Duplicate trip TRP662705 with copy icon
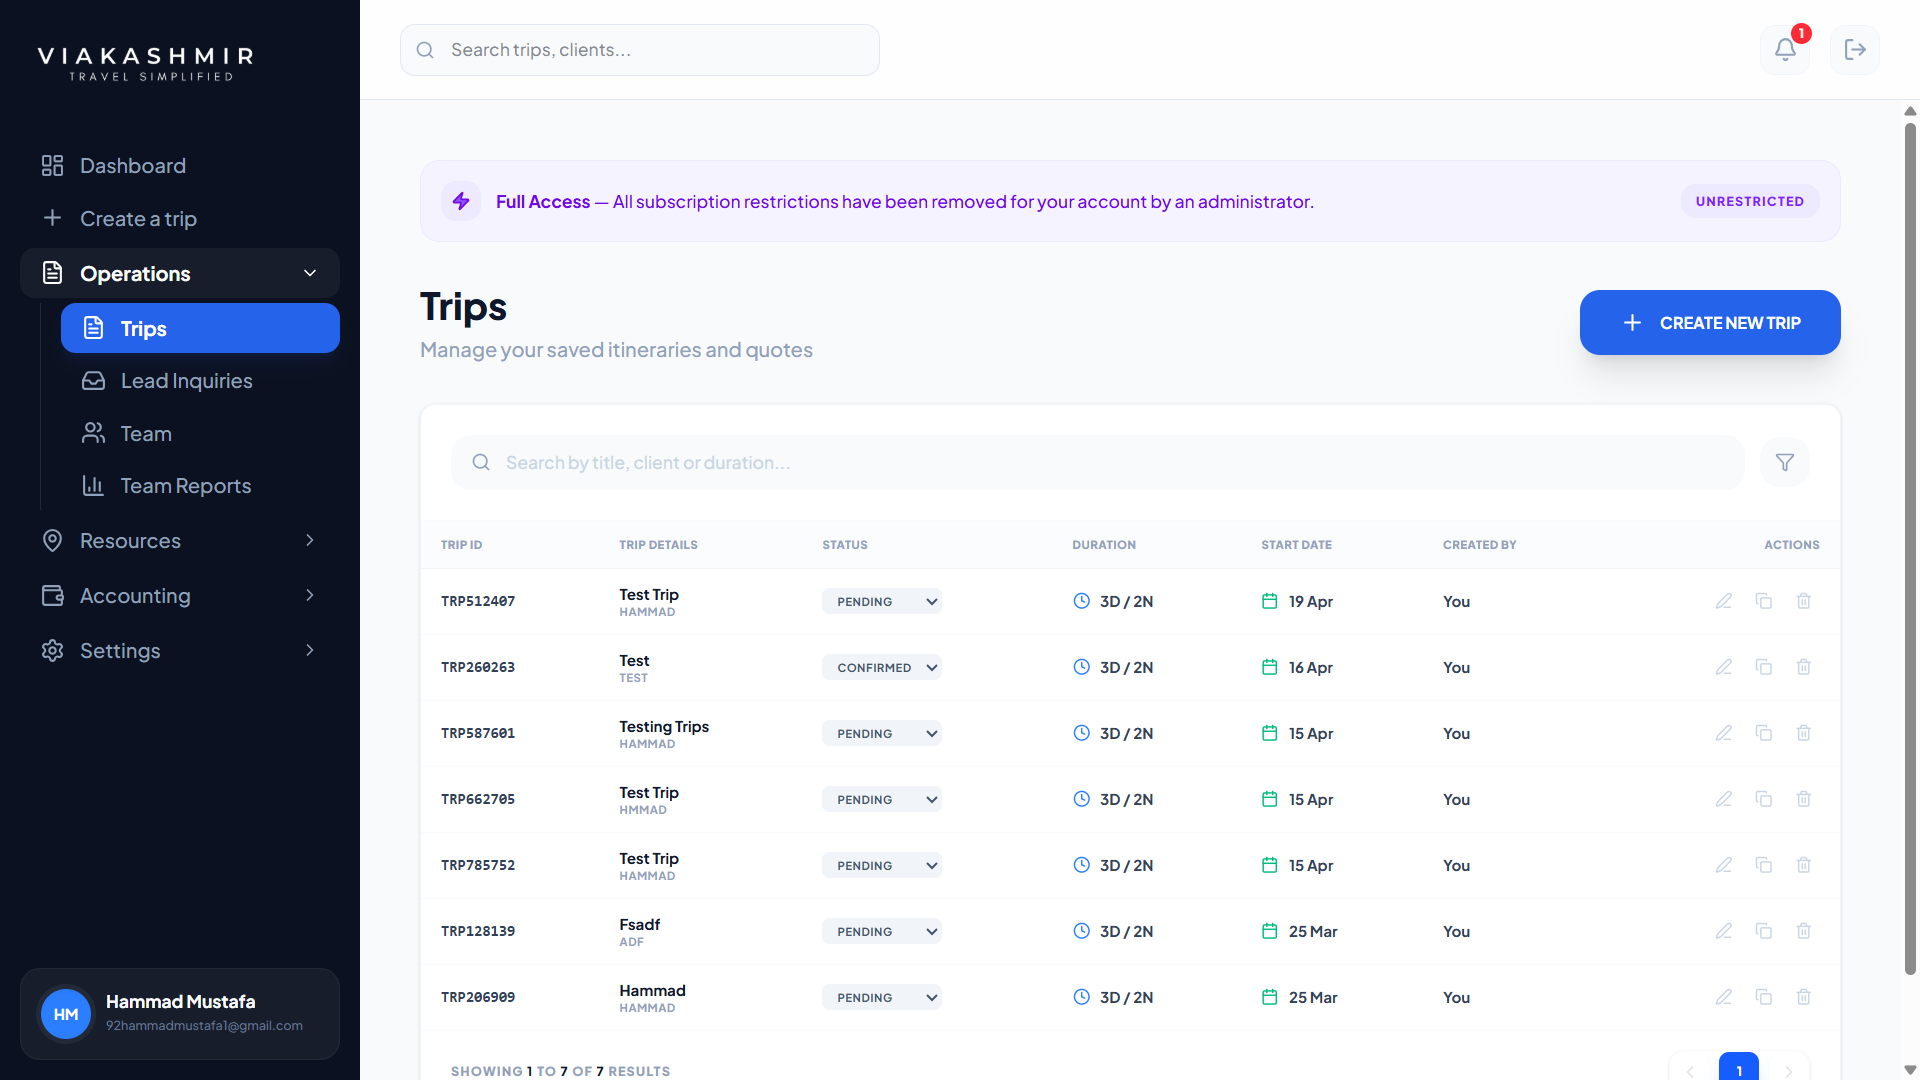Image resolution: width=1920 pixels, height=1080 pixels. tap(1764, 799)
